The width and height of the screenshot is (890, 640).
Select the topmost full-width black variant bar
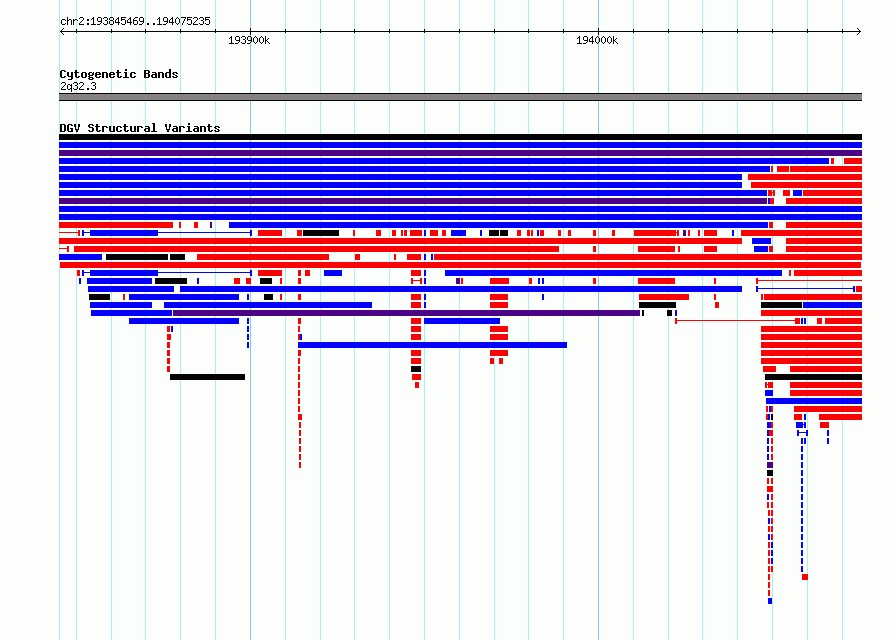(460, 137)
